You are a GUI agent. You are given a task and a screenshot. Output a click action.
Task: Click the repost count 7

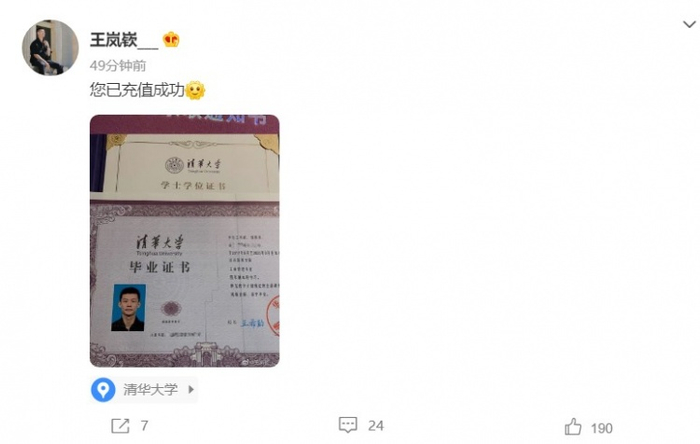(x=144, y=426)
